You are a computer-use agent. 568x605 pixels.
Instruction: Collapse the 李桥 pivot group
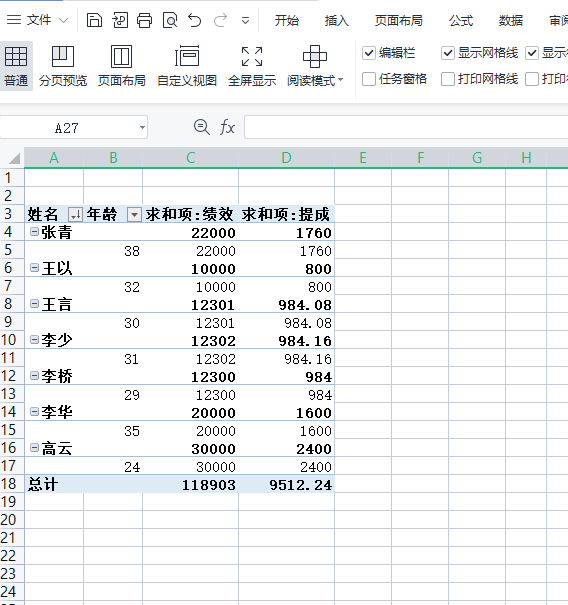[34, 375]
